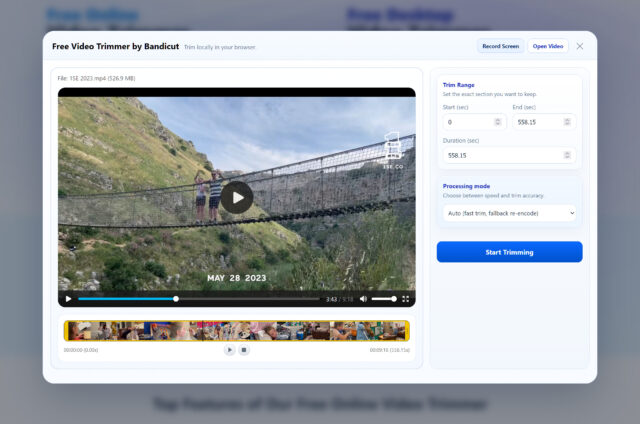Click the Trim Range heading

point(458,85)
